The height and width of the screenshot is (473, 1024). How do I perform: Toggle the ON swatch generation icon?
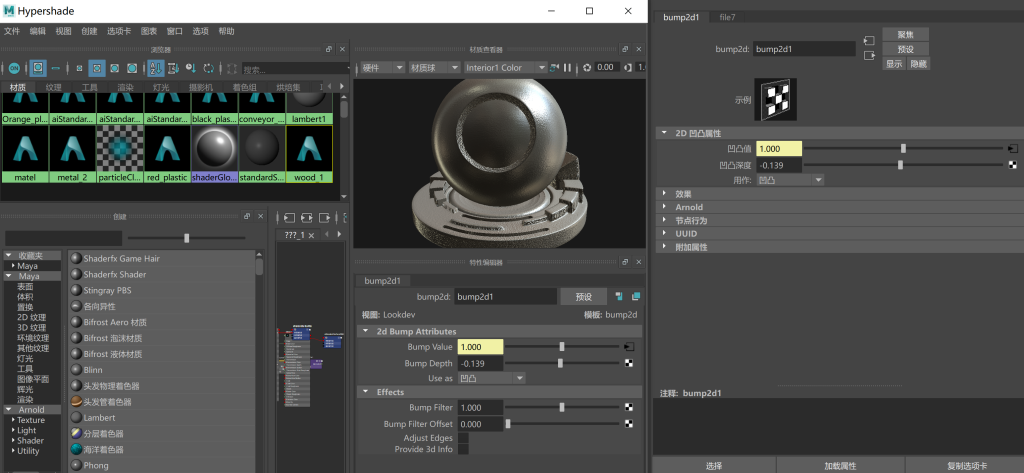(x=14, y=68)
